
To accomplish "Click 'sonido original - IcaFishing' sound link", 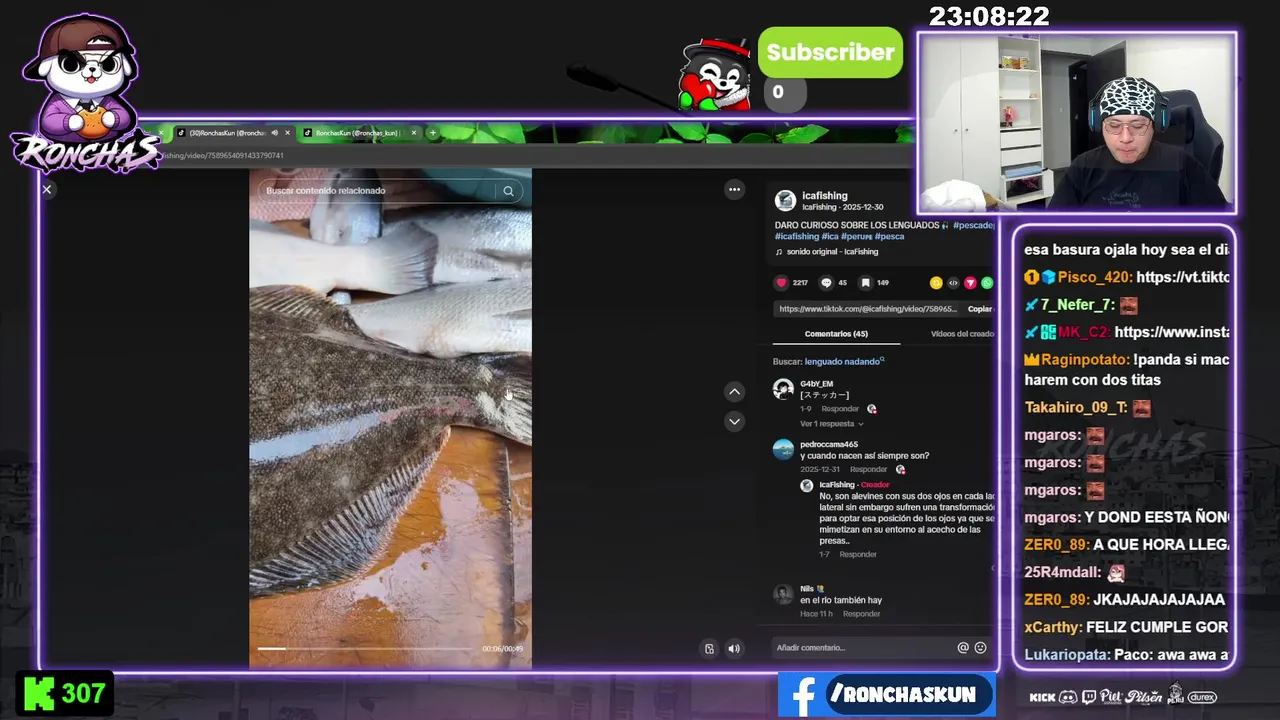I will point(832,252).
